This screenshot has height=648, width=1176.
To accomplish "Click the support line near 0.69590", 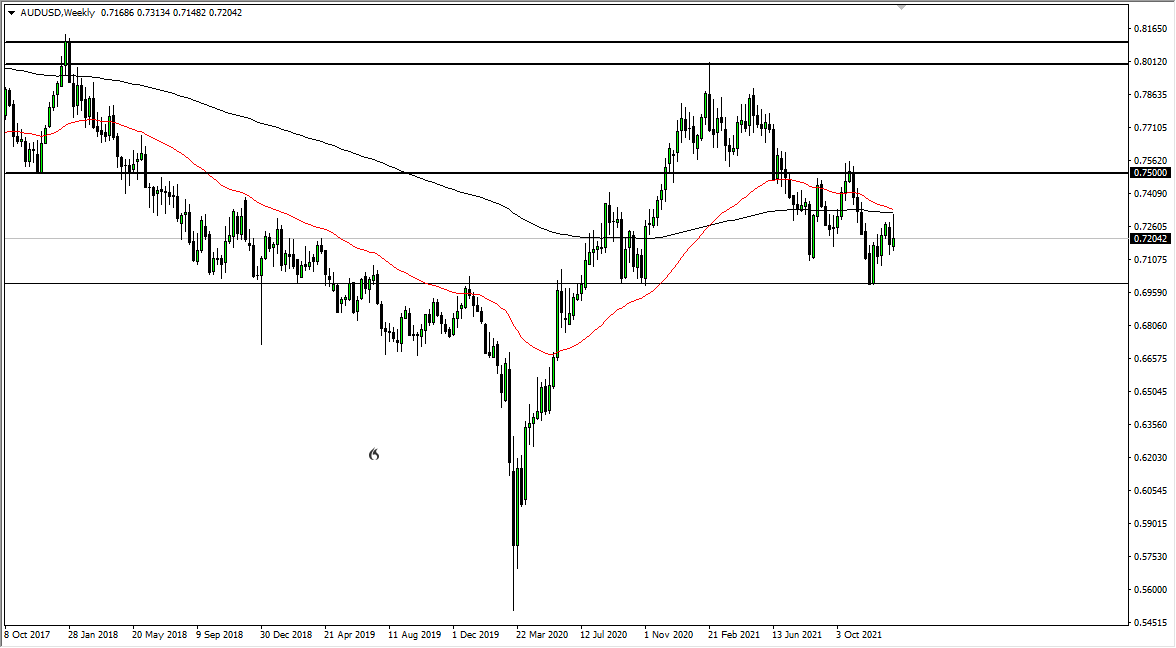I will pos(400,284).
